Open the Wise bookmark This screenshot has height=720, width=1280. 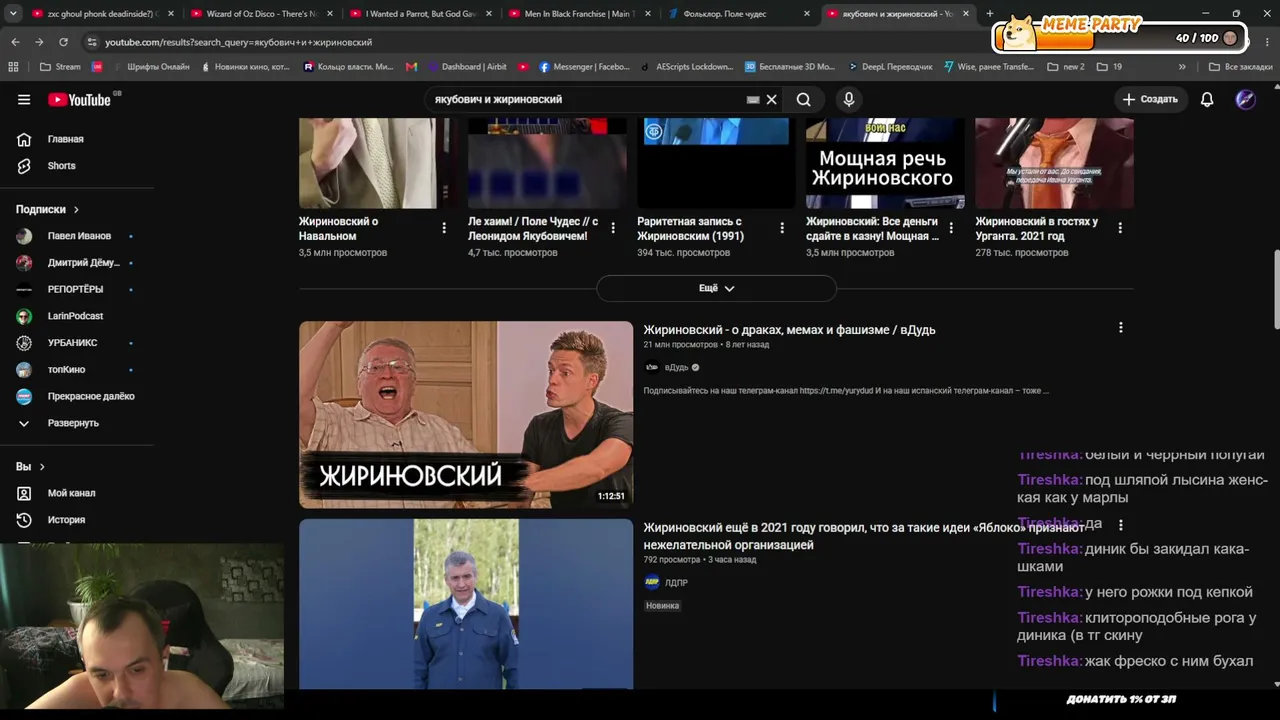coord(989,67)
